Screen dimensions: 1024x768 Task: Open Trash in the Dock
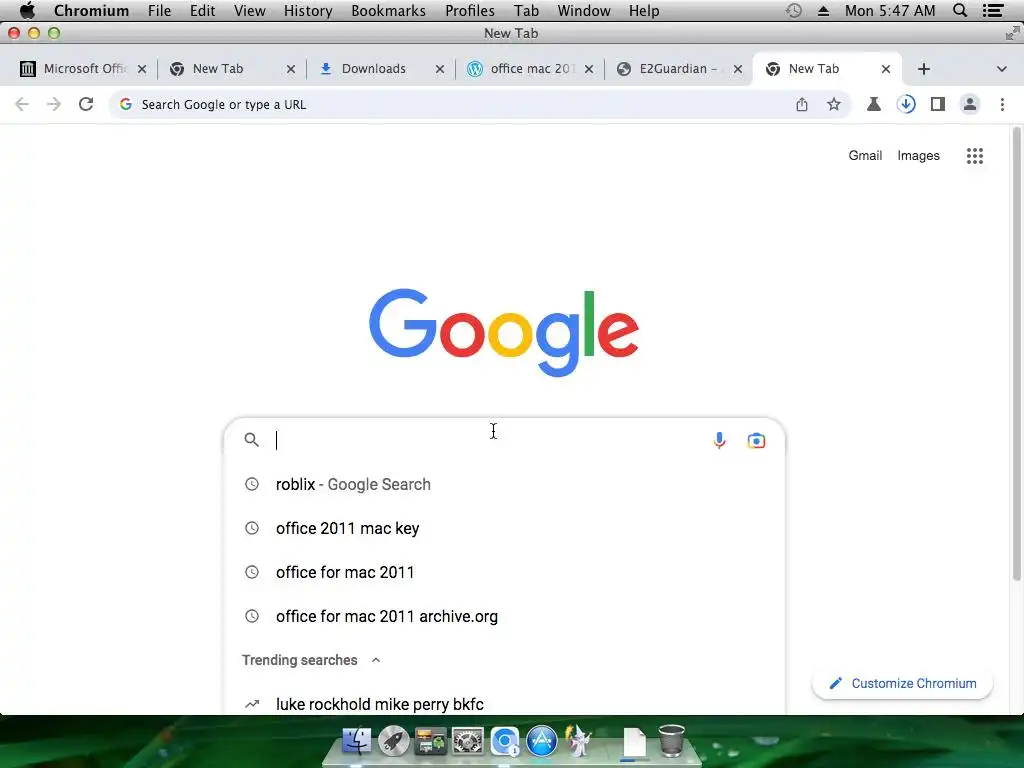point(671,741)
